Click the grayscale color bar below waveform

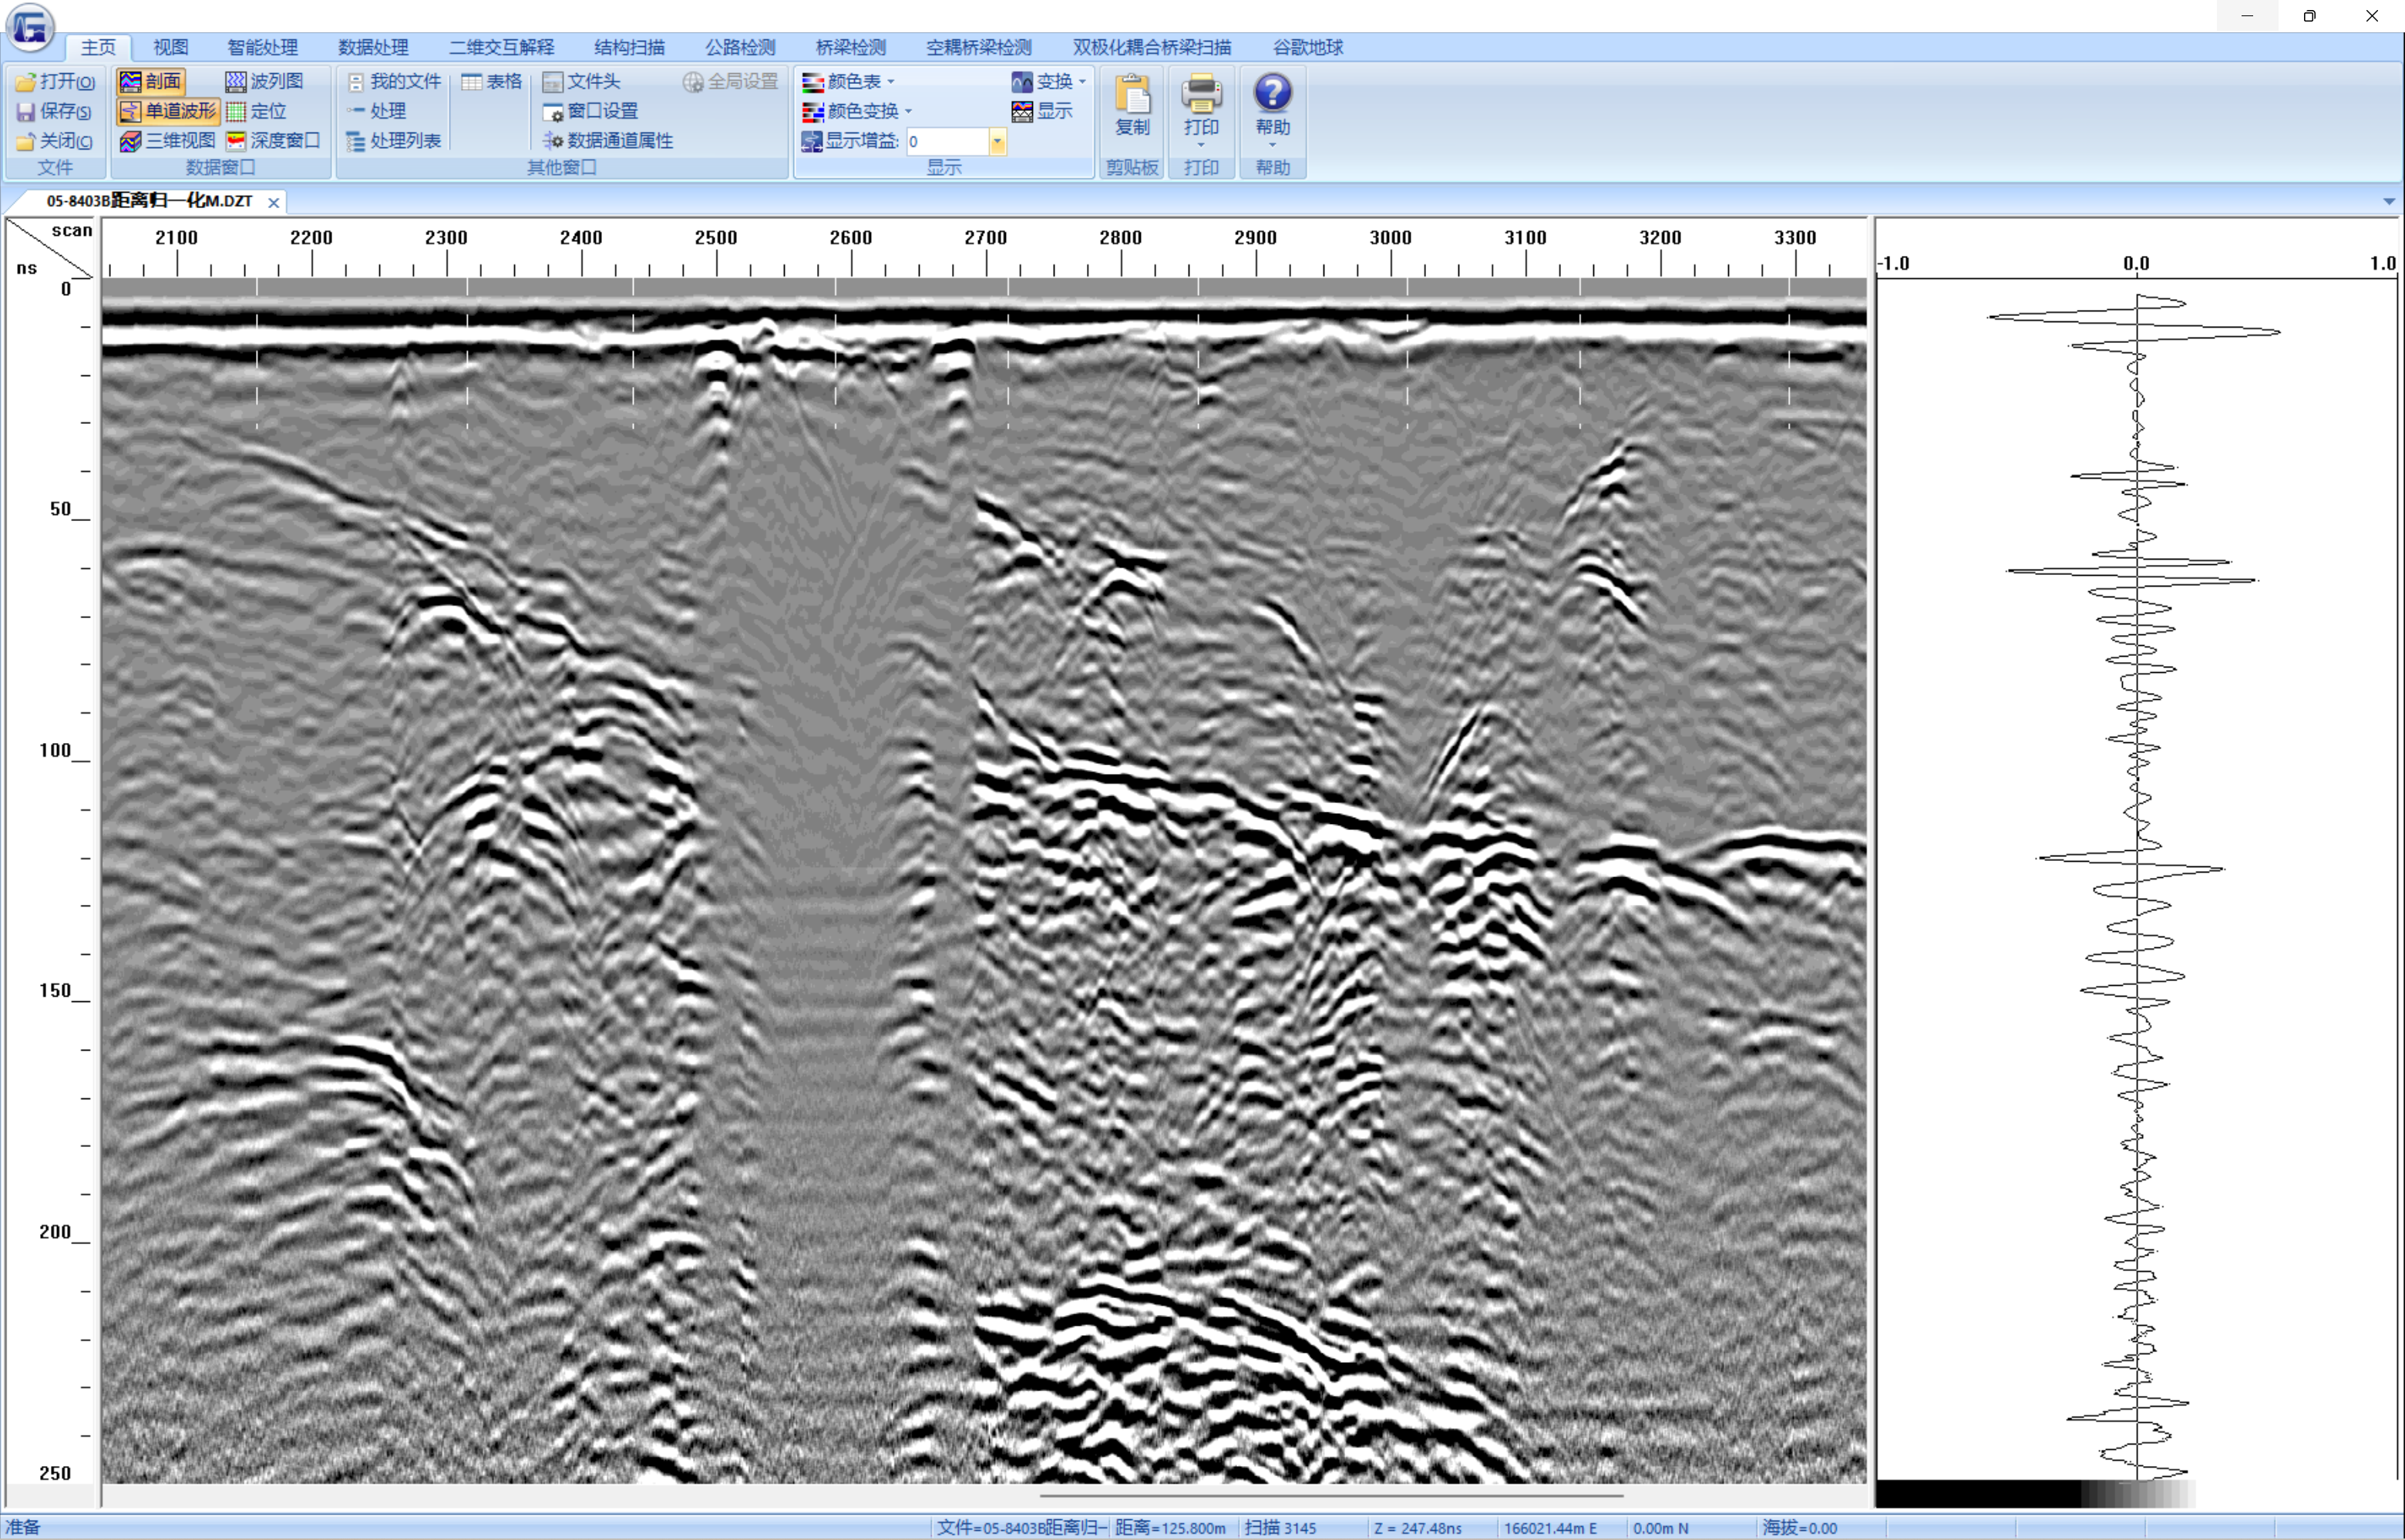click(x=2035, y=1494)
